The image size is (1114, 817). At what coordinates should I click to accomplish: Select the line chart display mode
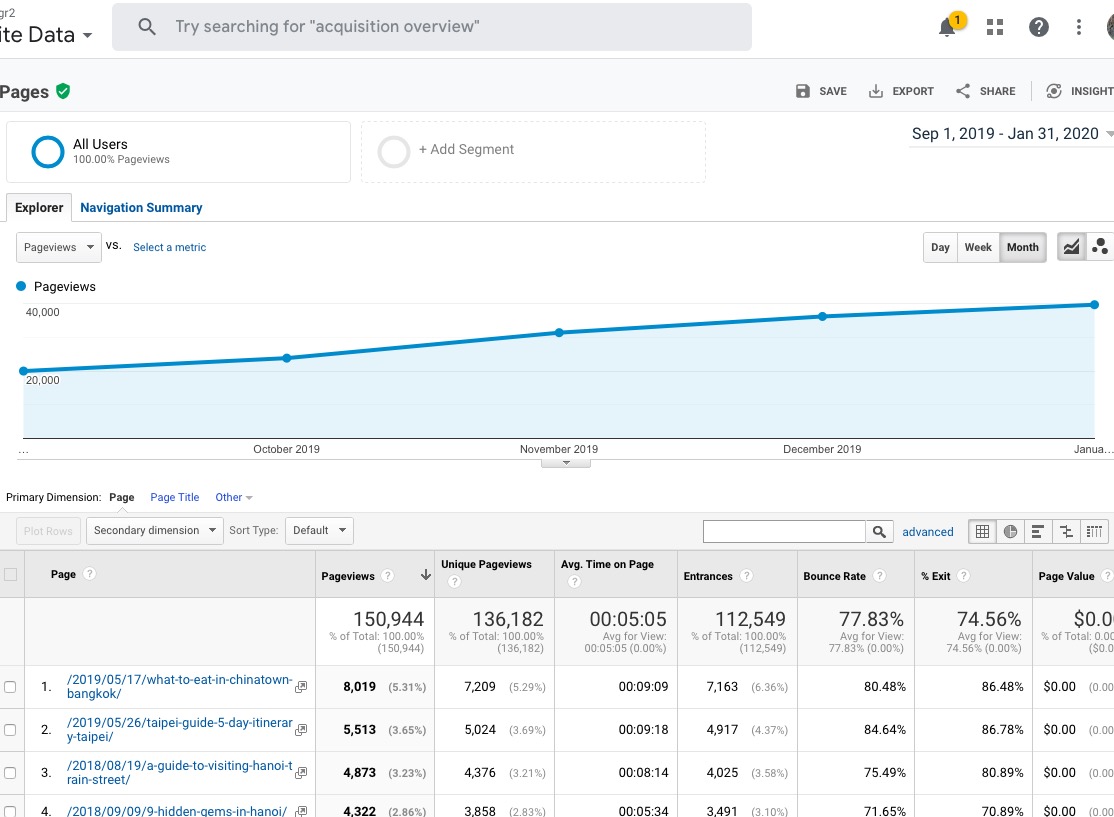point(1072,247)
